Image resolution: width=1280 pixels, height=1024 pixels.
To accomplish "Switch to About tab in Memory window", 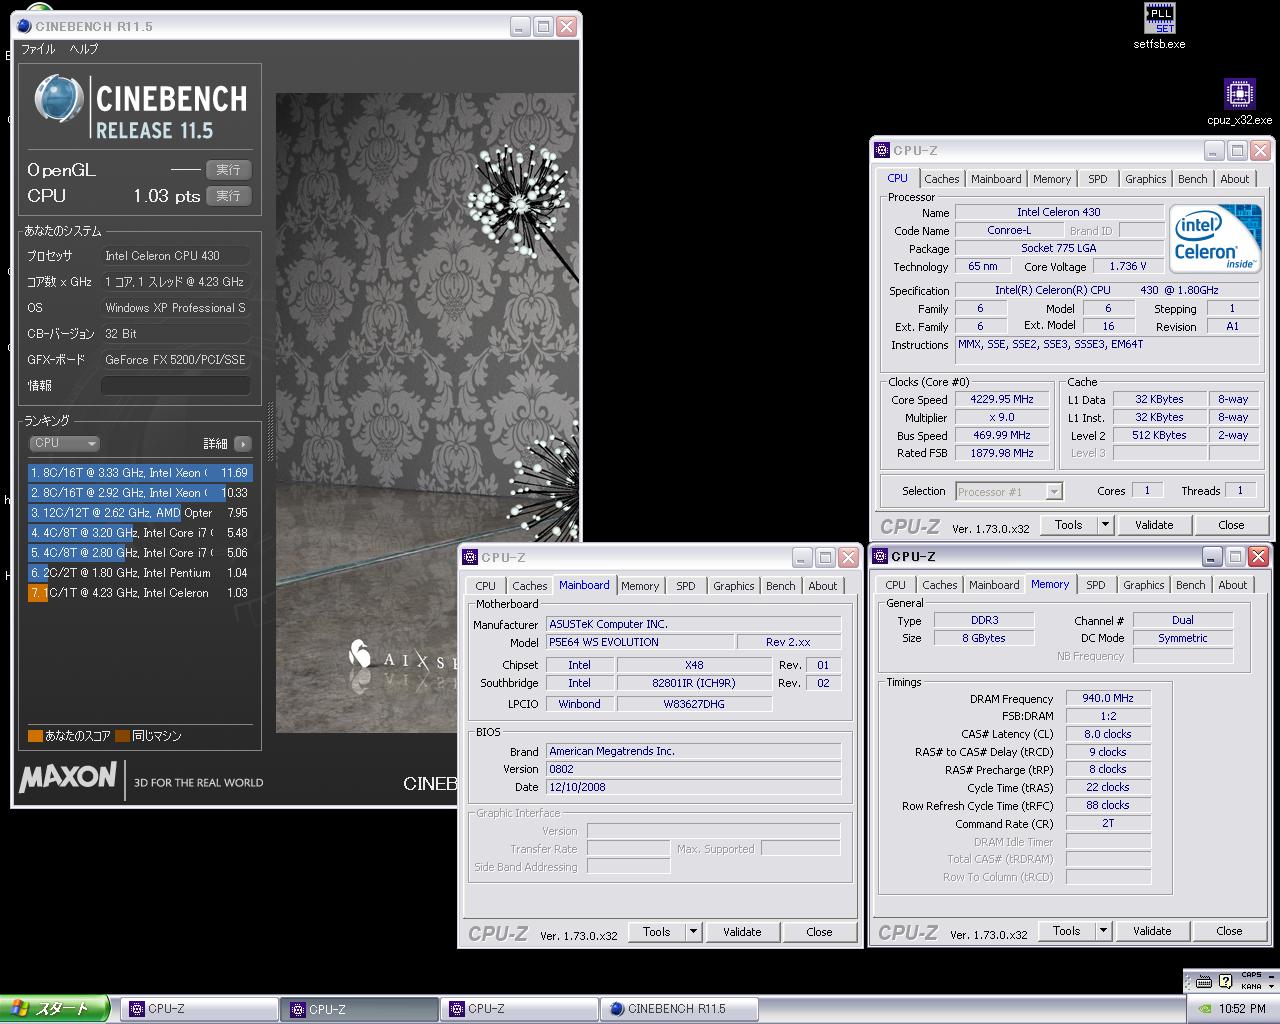I will pos(1232,585).
